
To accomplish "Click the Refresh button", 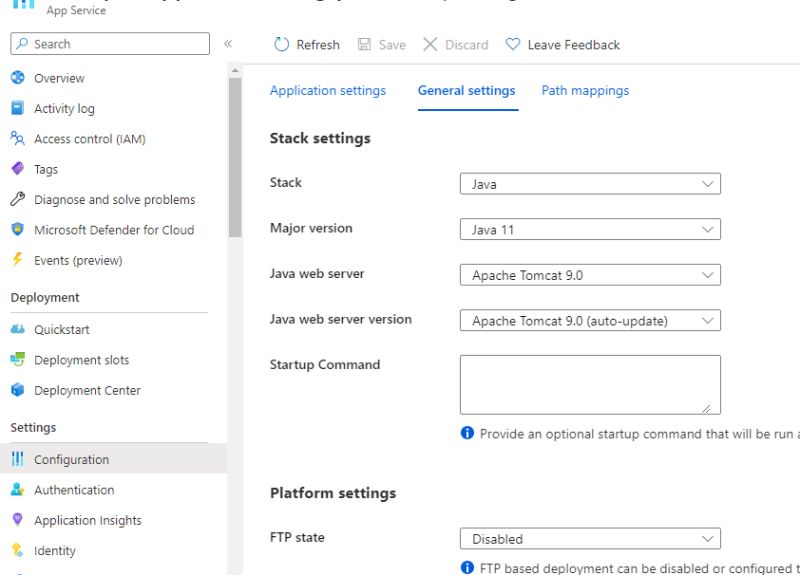I will (307, 45).
